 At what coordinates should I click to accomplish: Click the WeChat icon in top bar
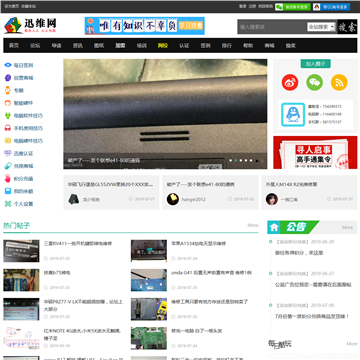[x=279, y=7]
